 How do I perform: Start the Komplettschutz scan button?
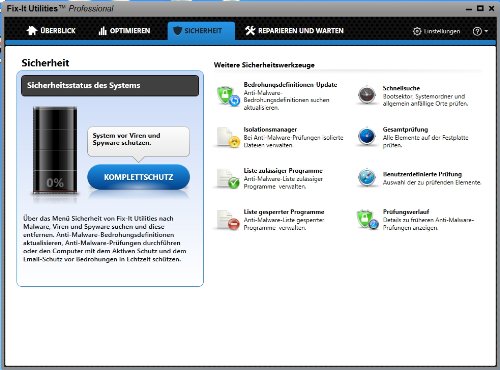tap(139, 177)
